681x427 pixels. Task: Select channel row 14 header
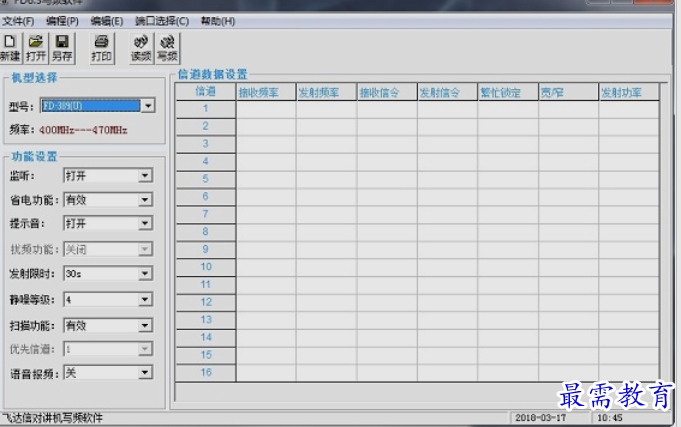[206, 338]
